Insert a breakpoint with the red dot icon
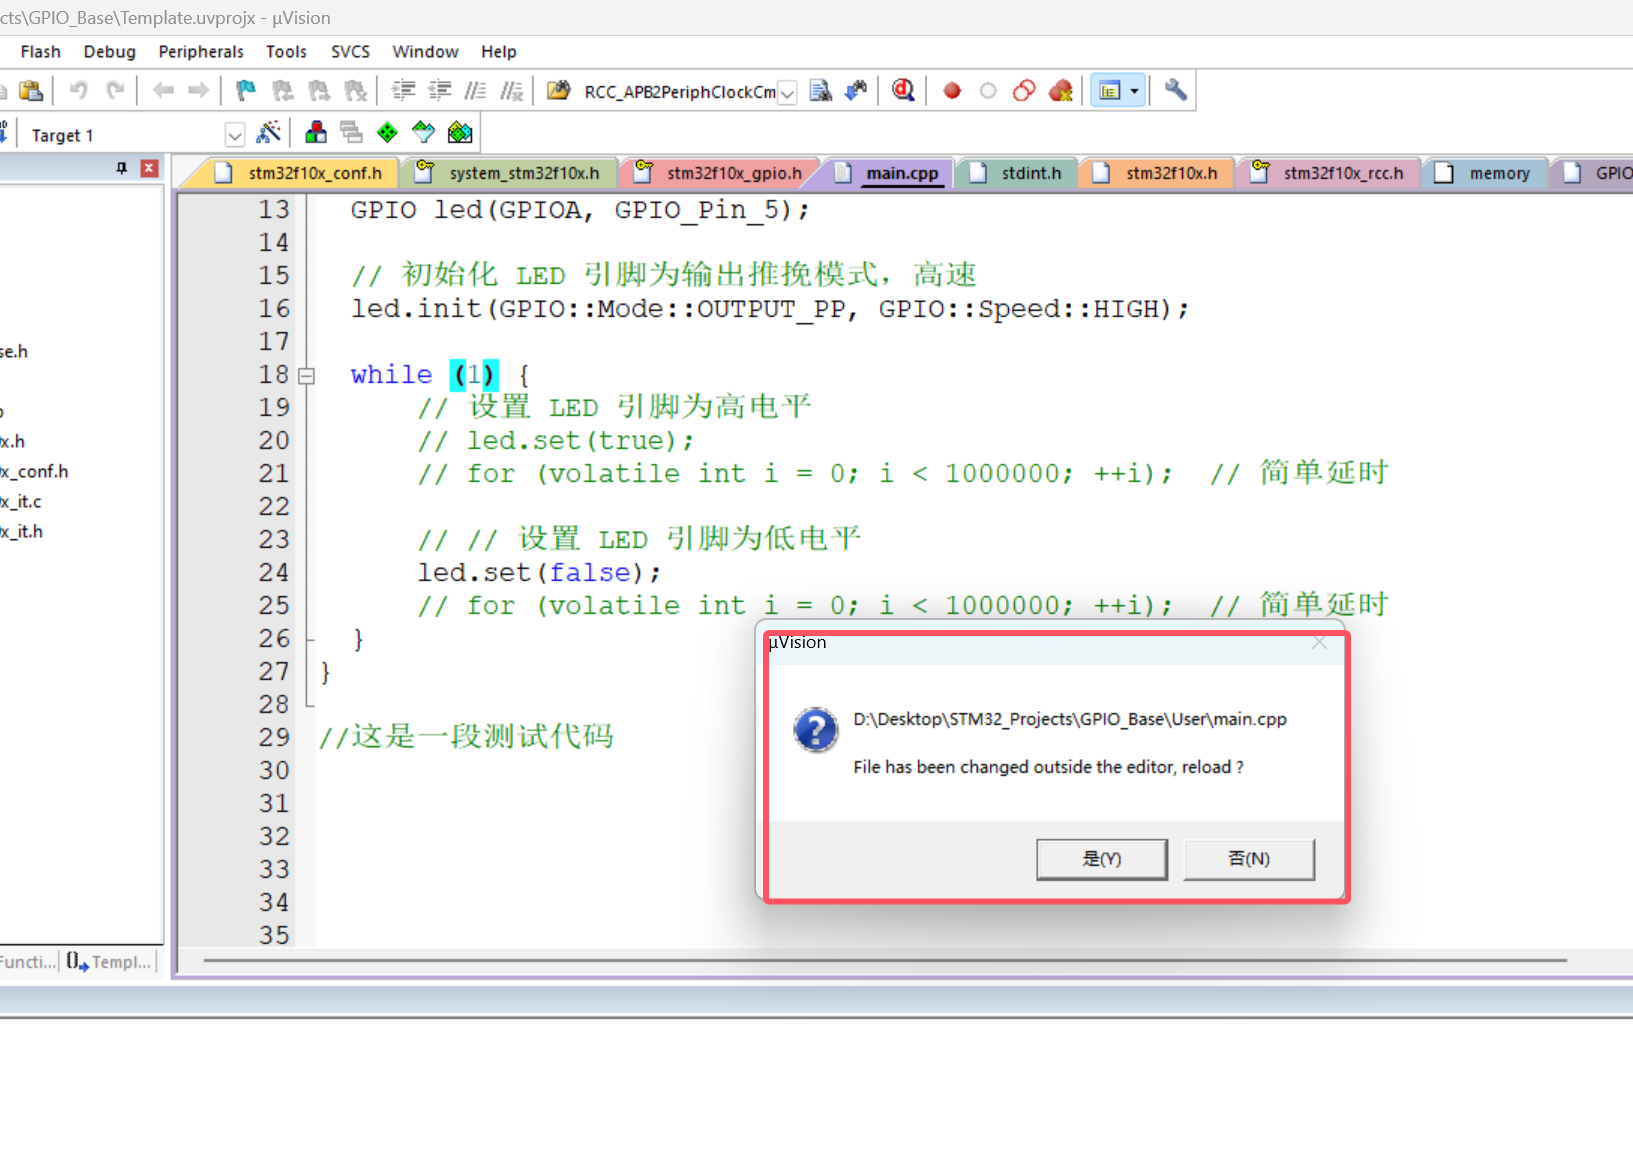The image size is (1633, 1160). (x=952, y=91)
